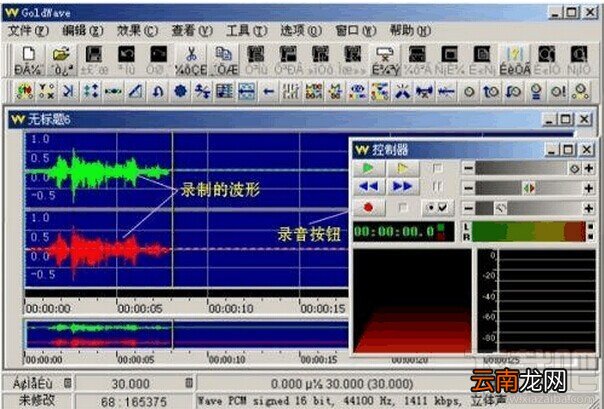
Task: Click the stop playback square button
Action: tap(437, 168)
